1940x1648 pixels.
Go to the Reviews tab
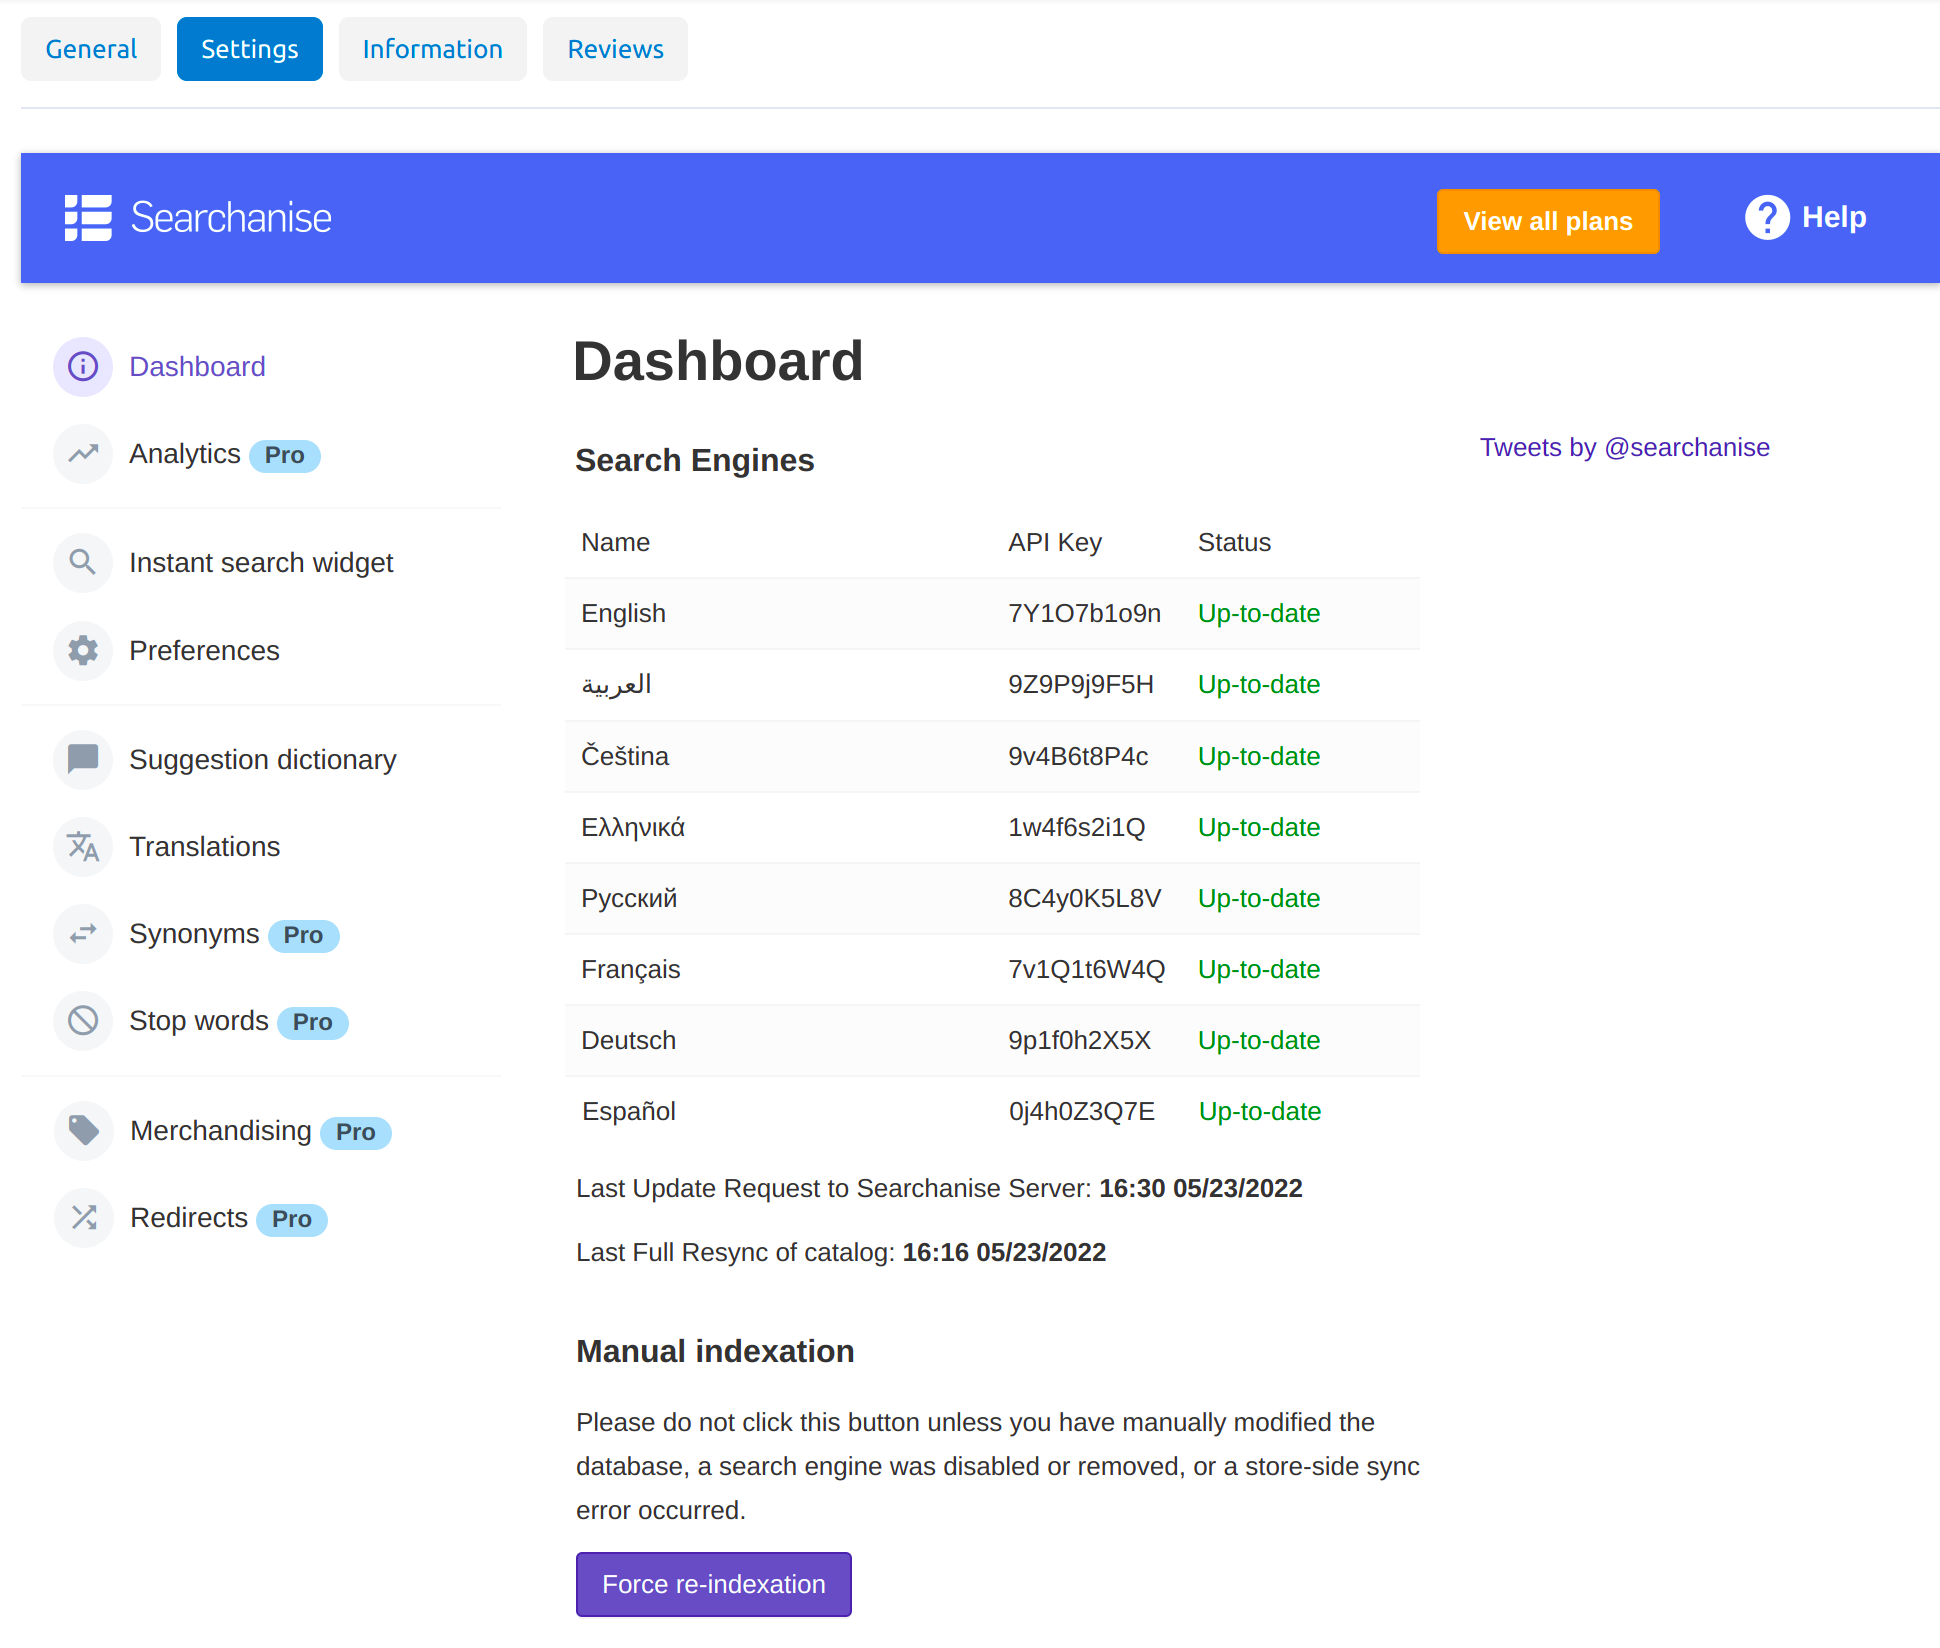point(615,49)
